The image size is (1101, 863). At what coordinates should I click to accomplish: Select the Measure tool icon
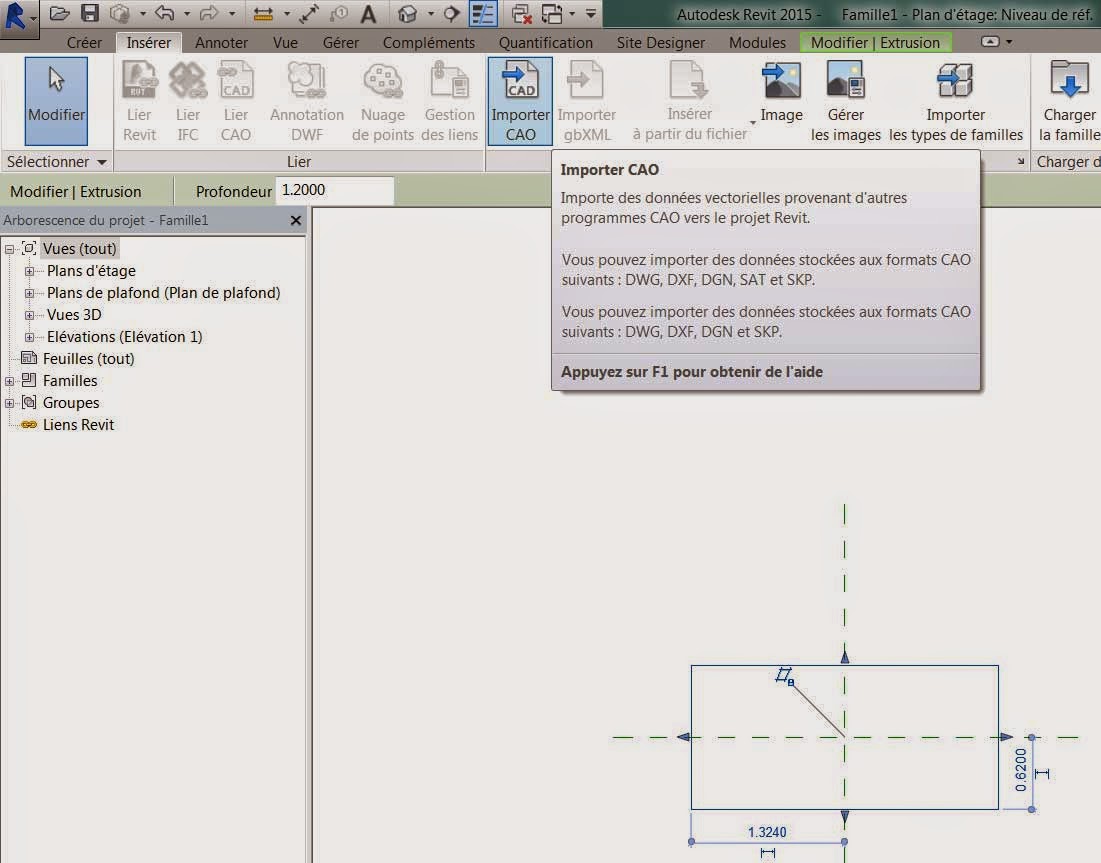click(263, 13)
